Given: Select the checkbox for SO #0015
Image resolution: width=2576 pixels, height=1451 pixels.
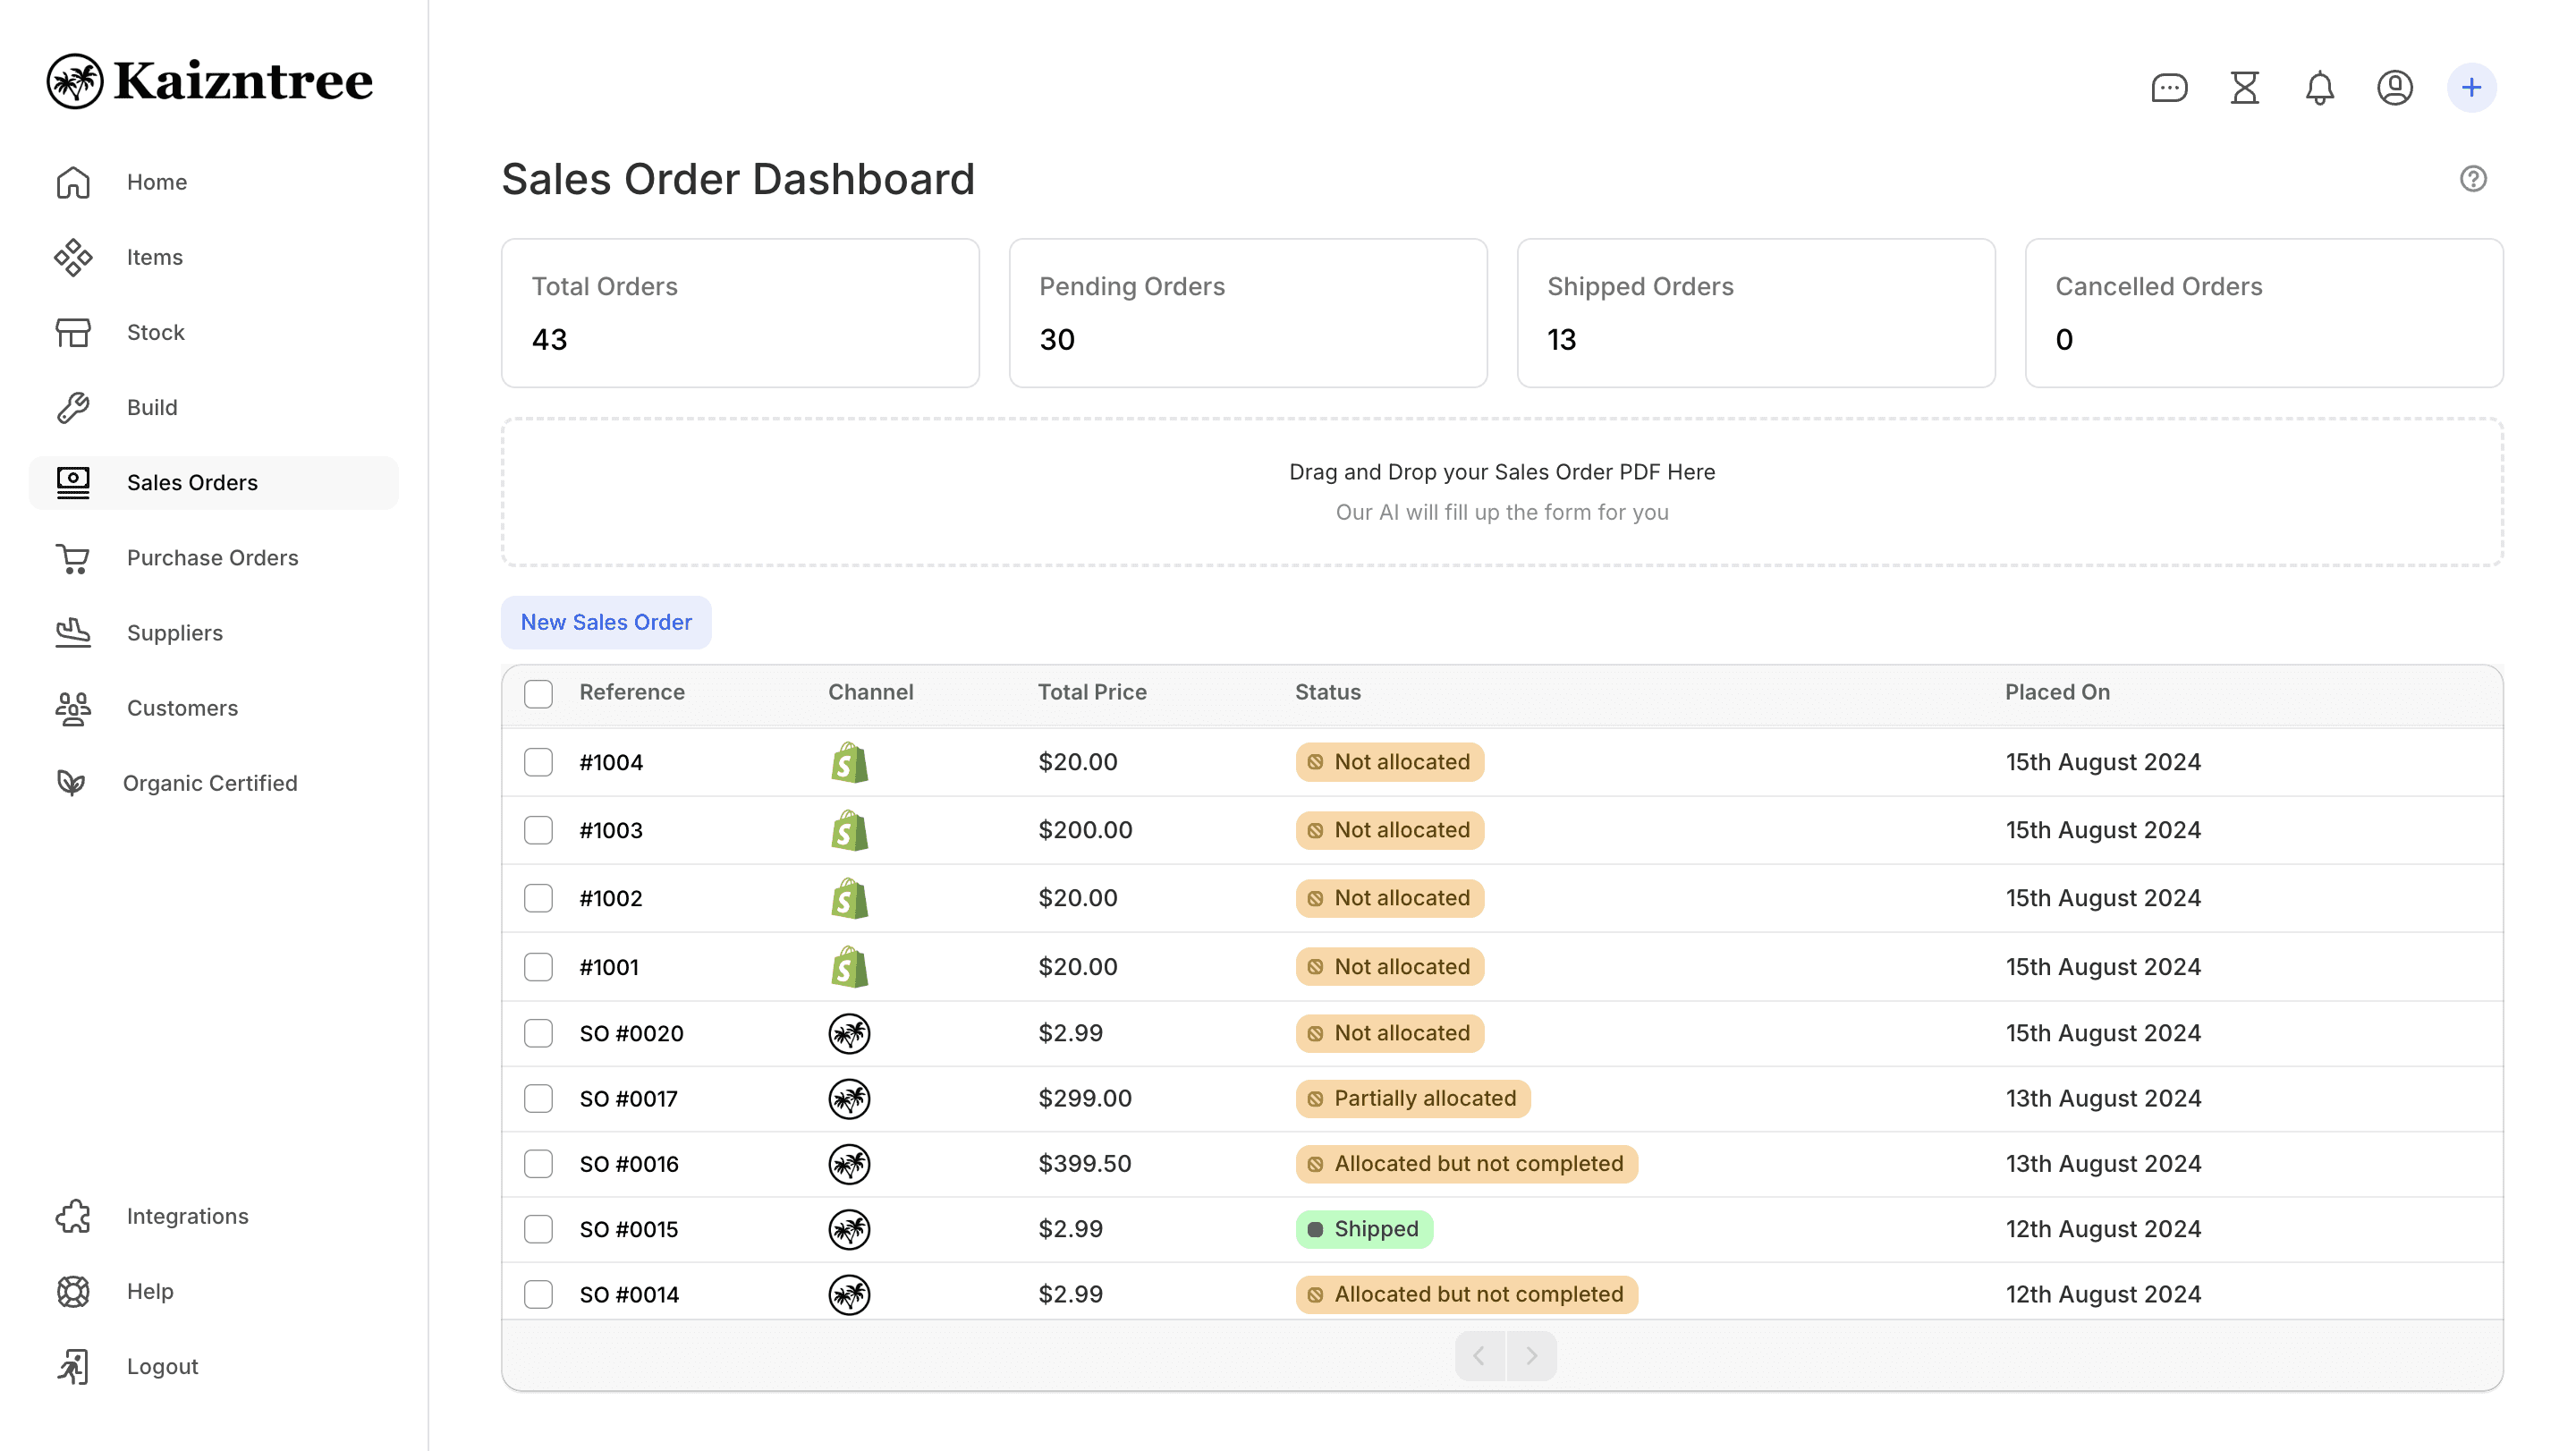Looking at the screenshot, I should tap(538, 1229).
